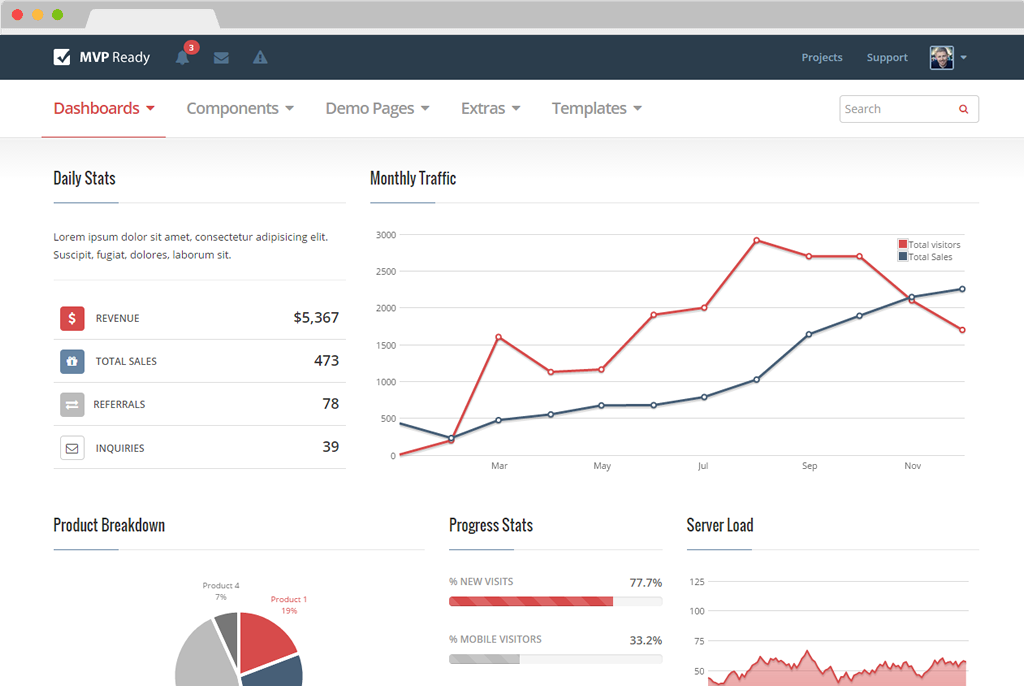Select the browser tab at top
Screen dimensions: 1024x686
(x=152, y=19)
